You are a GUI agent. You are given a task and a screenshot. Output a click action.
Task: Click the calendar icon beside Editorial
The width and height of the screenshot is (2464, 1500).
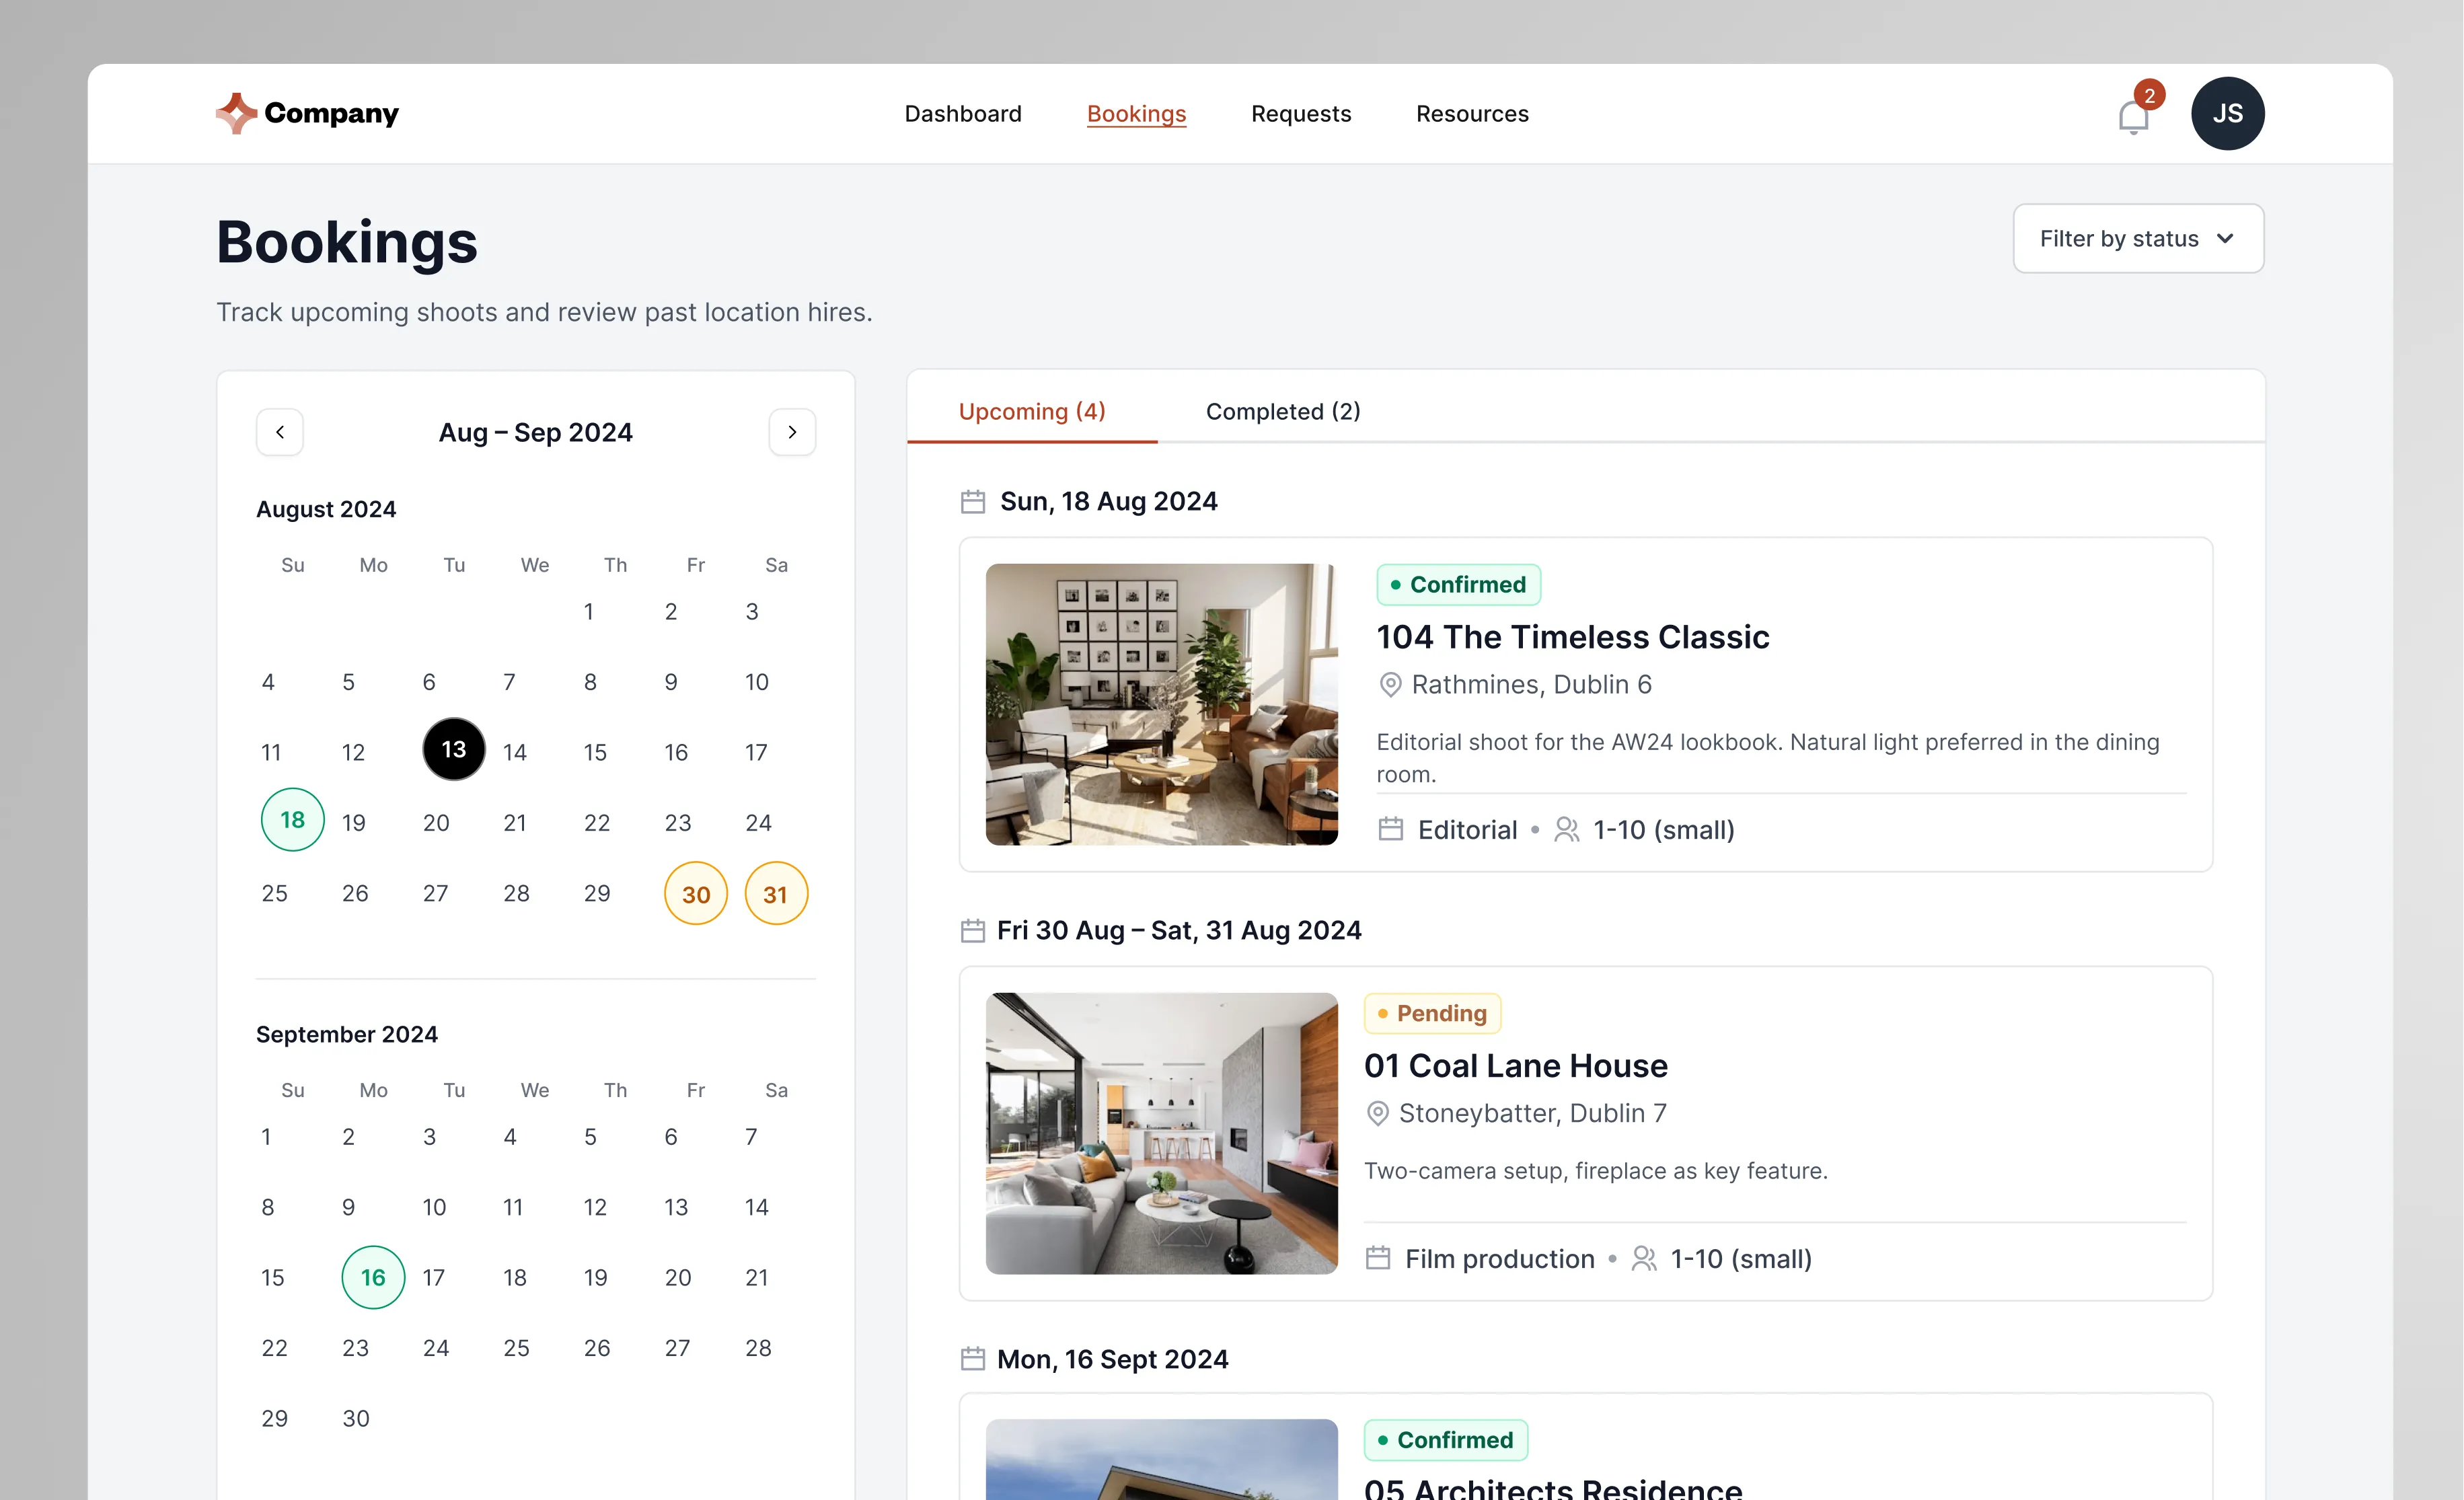coord(1390,829)
